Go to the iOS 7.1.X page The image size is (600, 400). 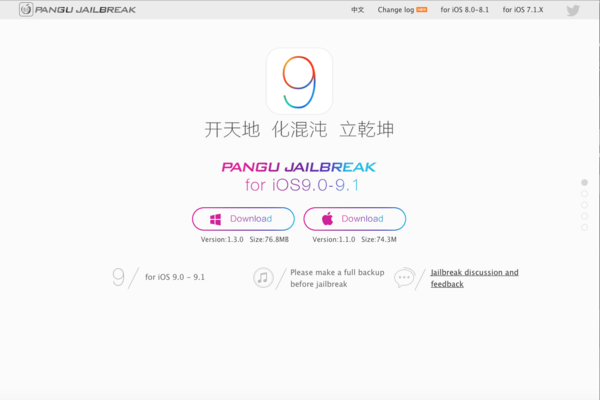523,10
